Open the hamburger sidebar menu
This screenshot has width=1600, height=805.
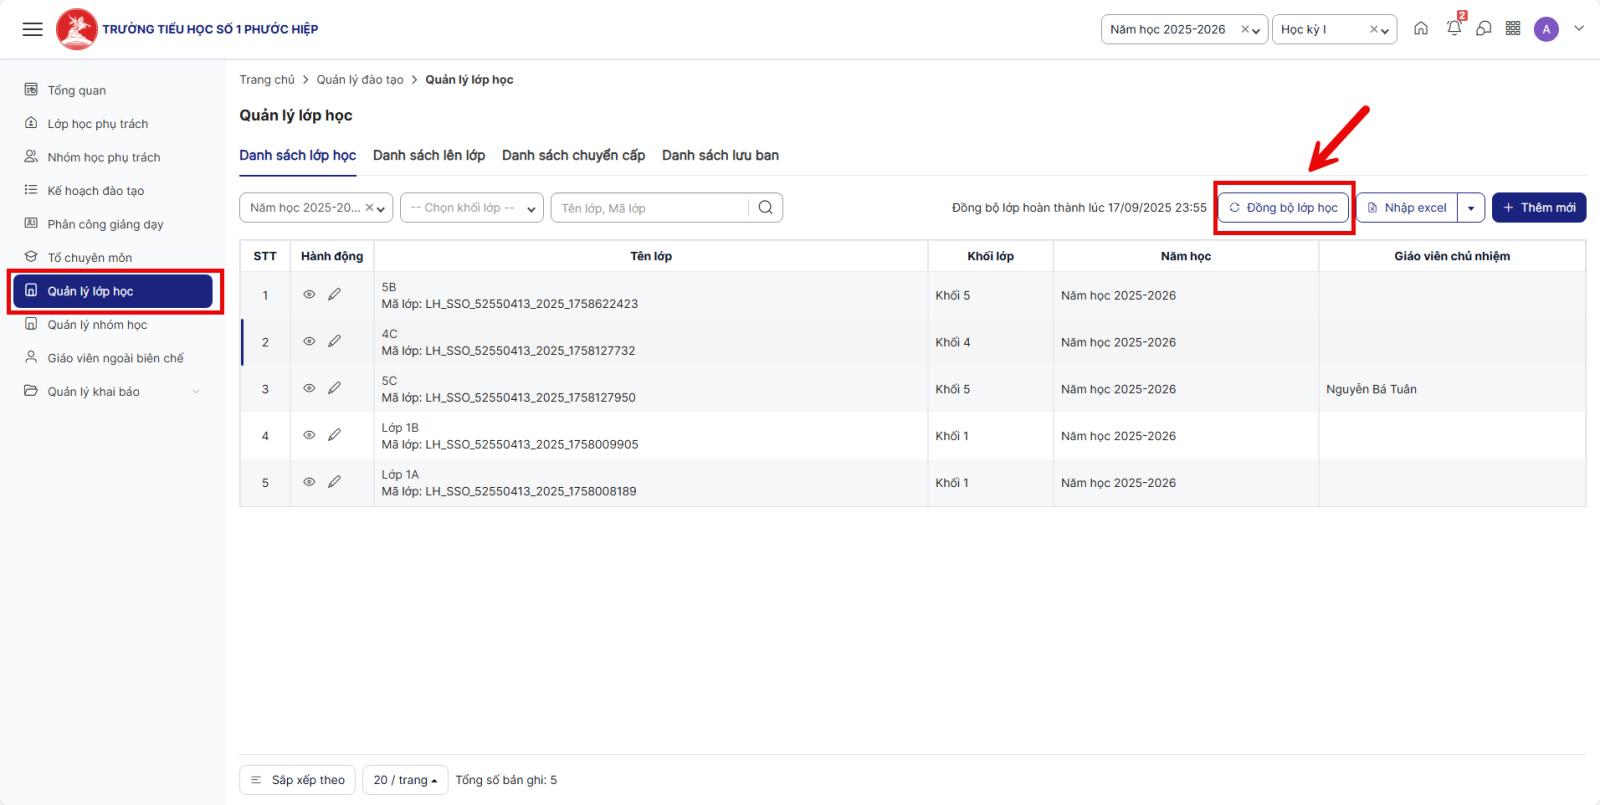pyautogui.click(x=33, y=29)
